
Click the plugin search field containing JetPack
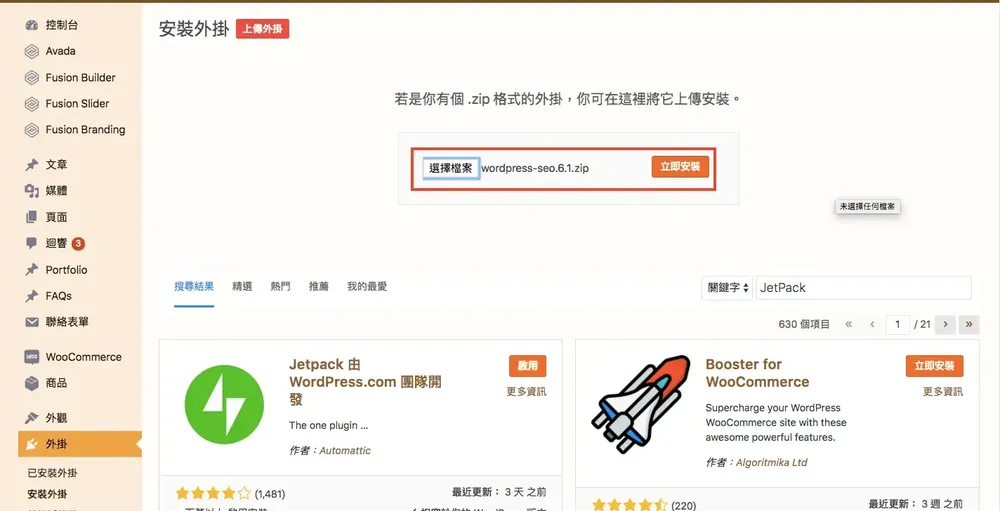point(864,288)
